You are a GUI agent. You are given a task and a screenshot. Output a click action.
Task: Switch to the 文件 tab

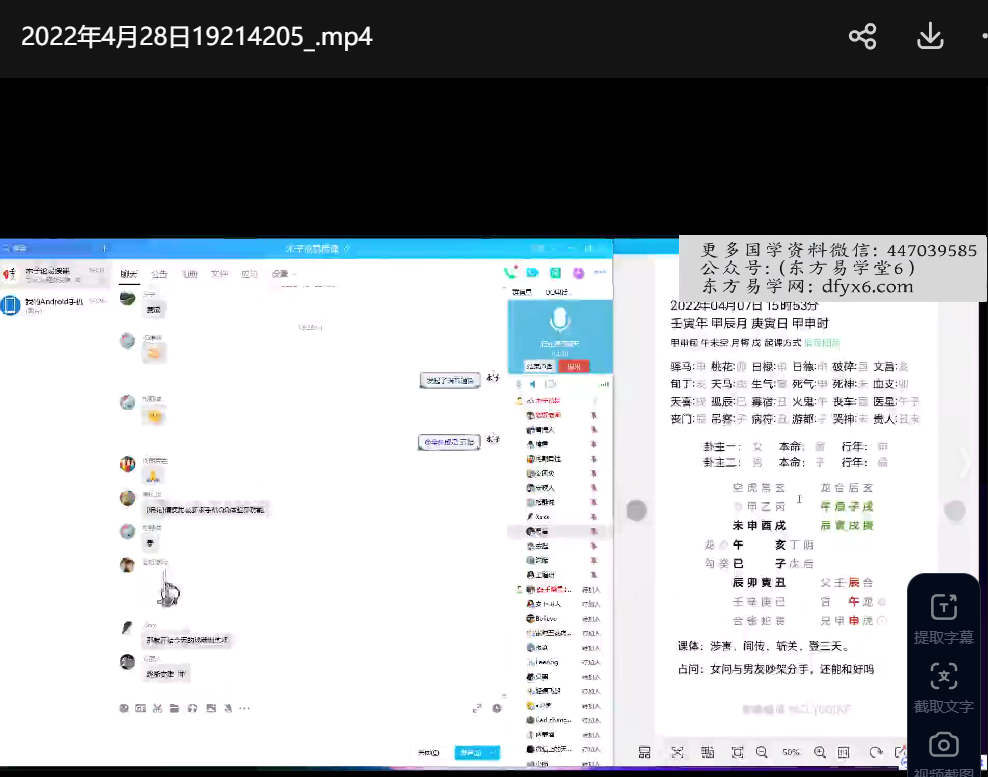[x=219, y=274]
